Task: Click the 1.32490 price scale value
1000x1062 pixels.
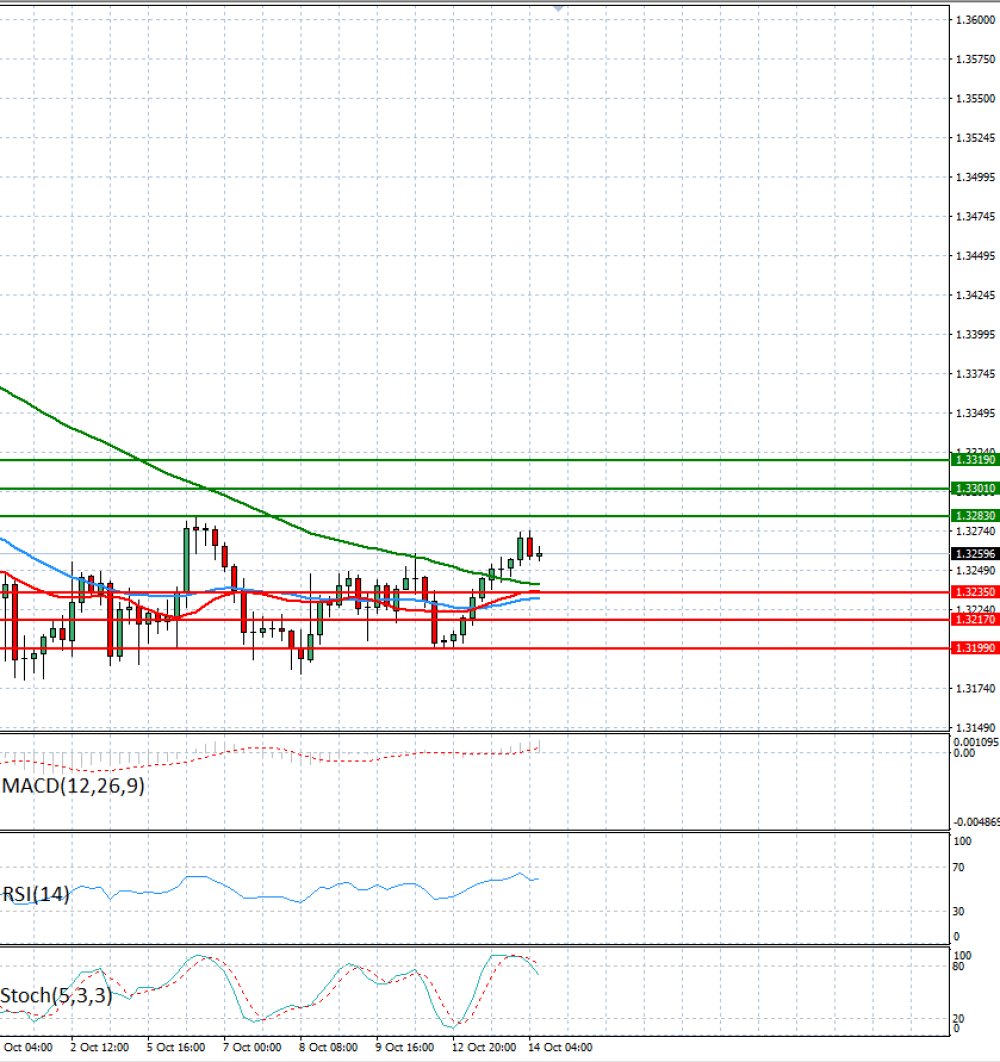Action: click(976, 571)
